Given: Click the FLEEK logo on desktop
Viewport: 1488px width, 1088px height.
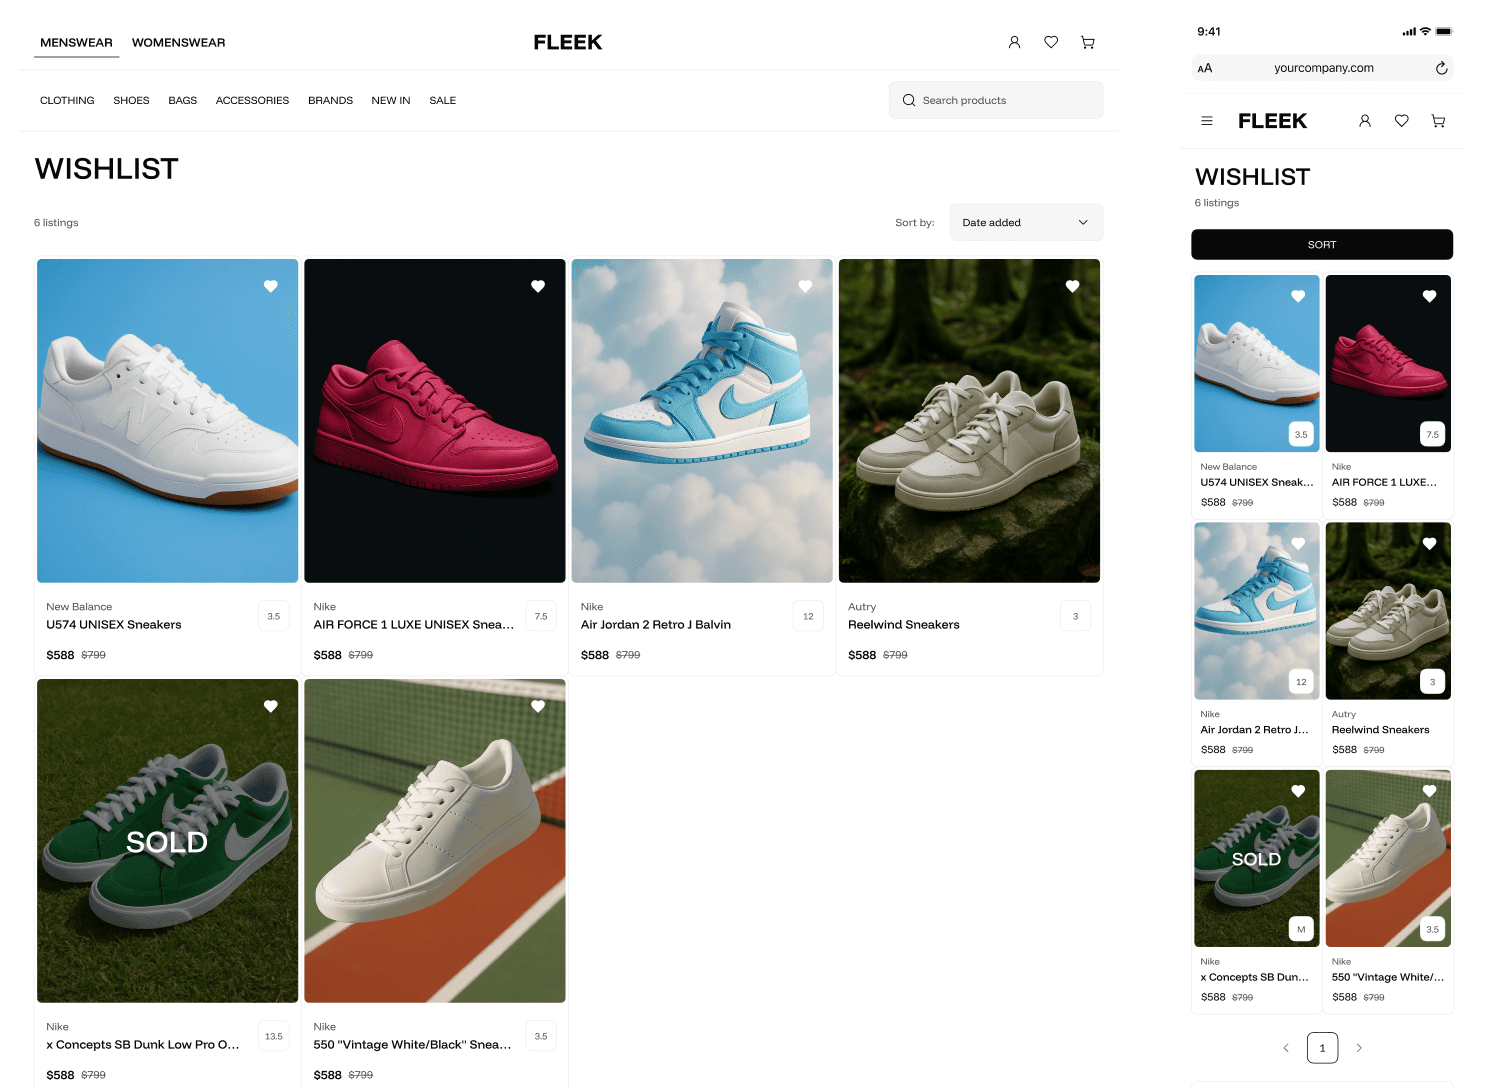Looking at the screenshot, I should click(x=568, y=42).
